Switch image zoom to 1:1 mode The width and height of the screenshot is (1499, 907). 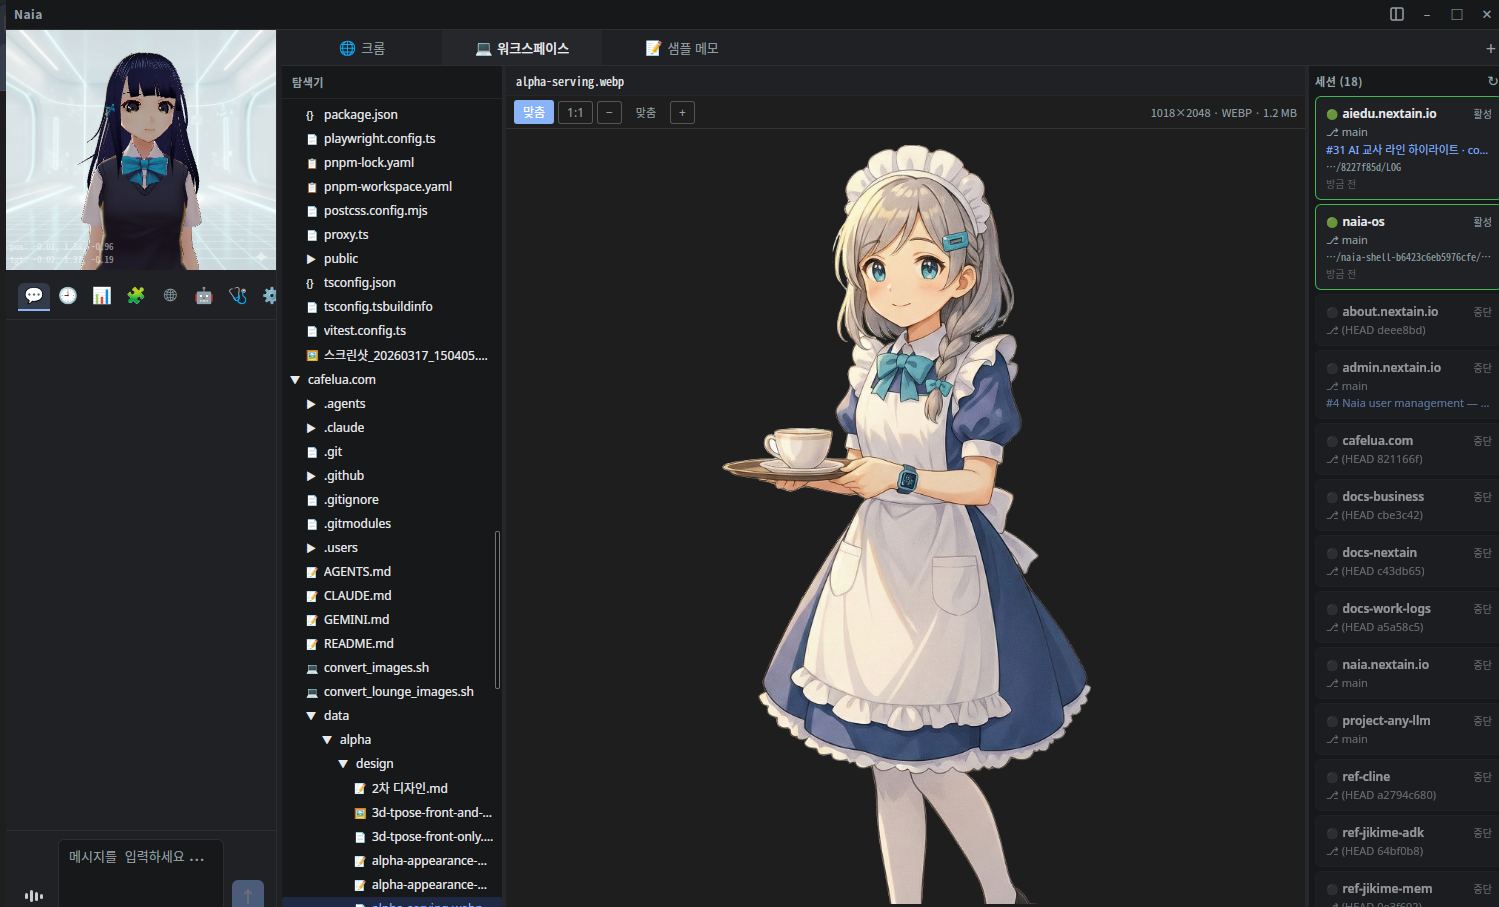click(575, 113)
